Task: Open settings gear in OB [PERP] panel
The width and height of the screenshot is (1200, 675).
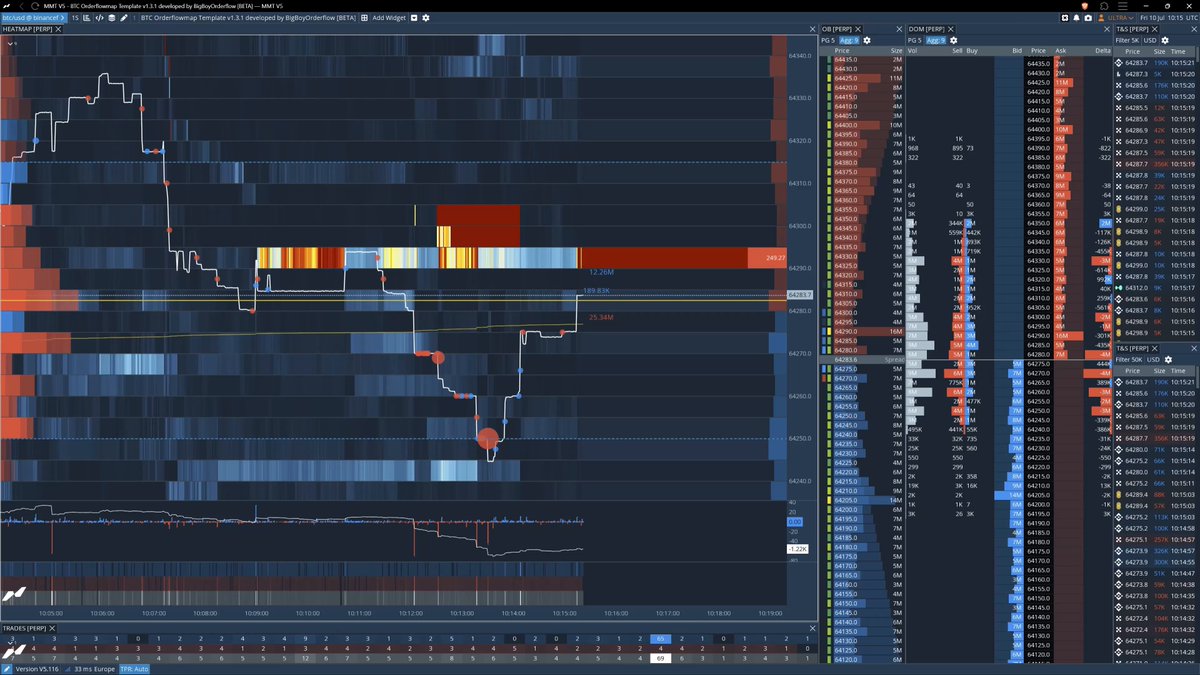Action: pyautogui.click(x=867, y=40)
